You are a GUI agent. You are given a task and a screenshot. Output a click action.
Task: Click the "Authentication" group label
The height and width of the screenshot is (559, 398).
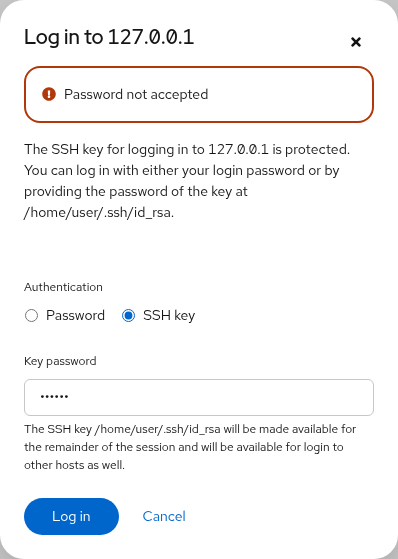pyautogui.click(x=63, y=287)
